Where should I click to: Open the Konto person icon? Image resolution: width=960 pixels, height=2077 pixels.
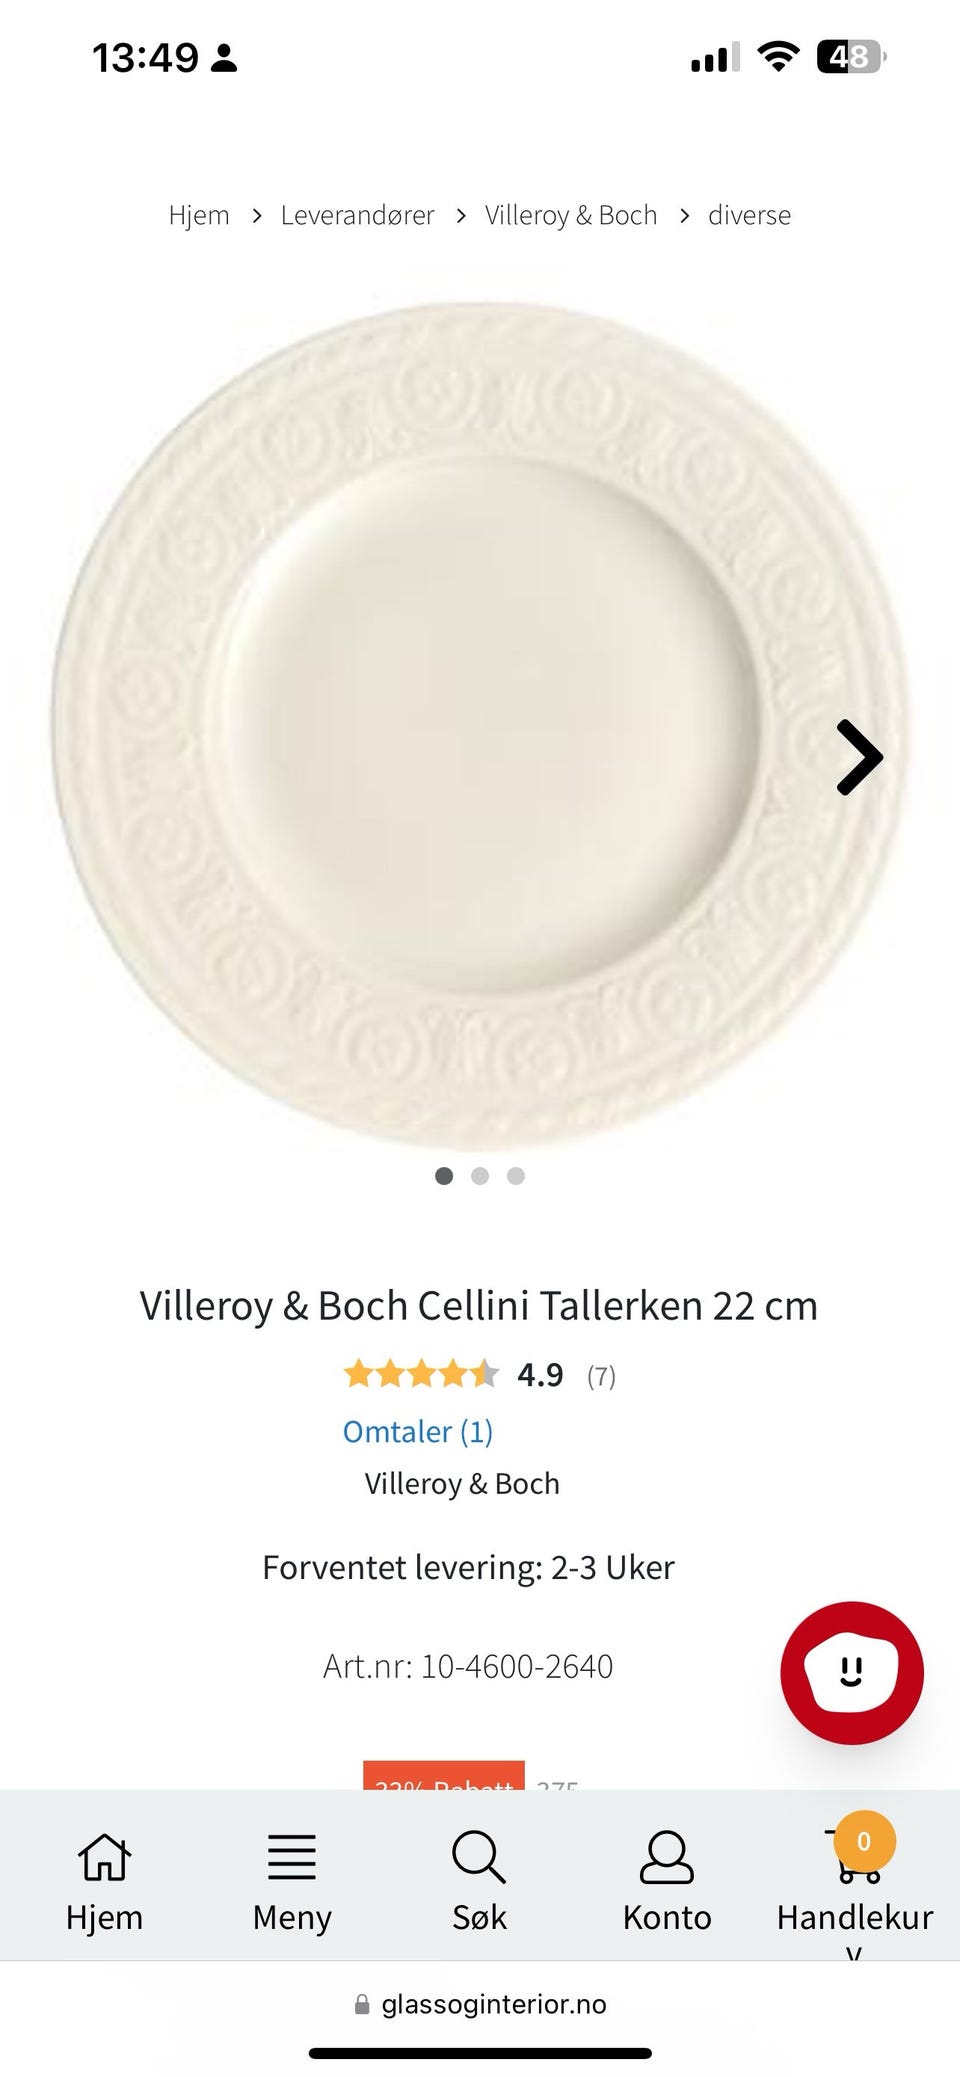667,1858
